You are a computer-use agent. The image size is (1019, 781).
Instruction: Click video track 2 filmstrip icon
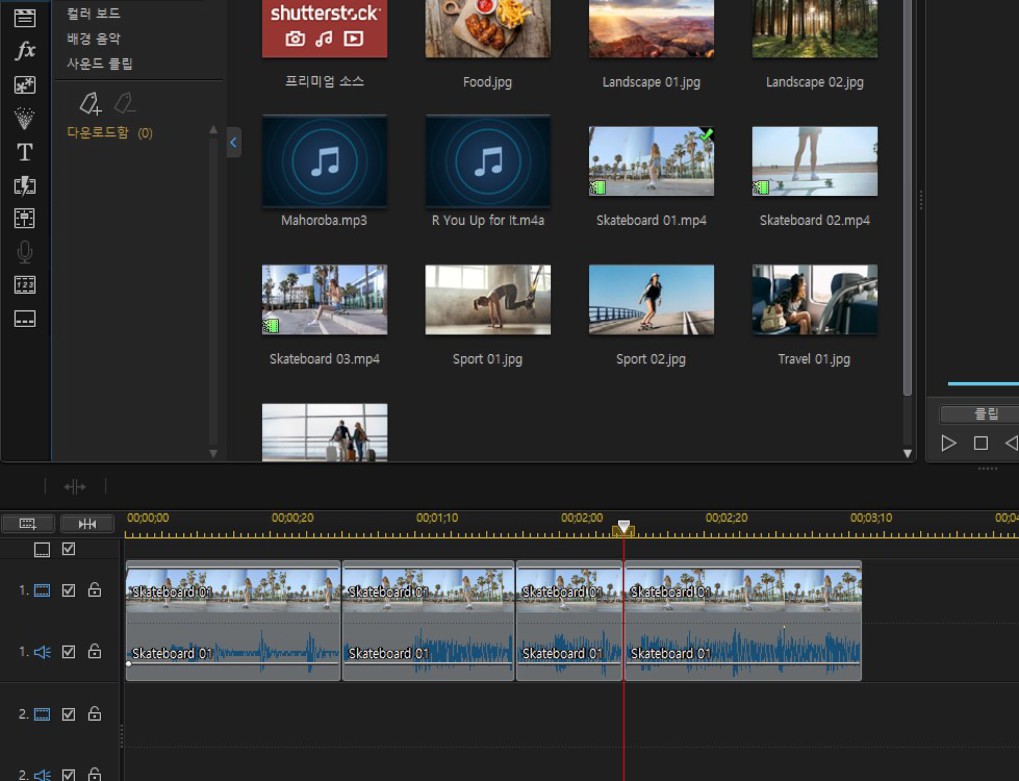tap(42, 715)
